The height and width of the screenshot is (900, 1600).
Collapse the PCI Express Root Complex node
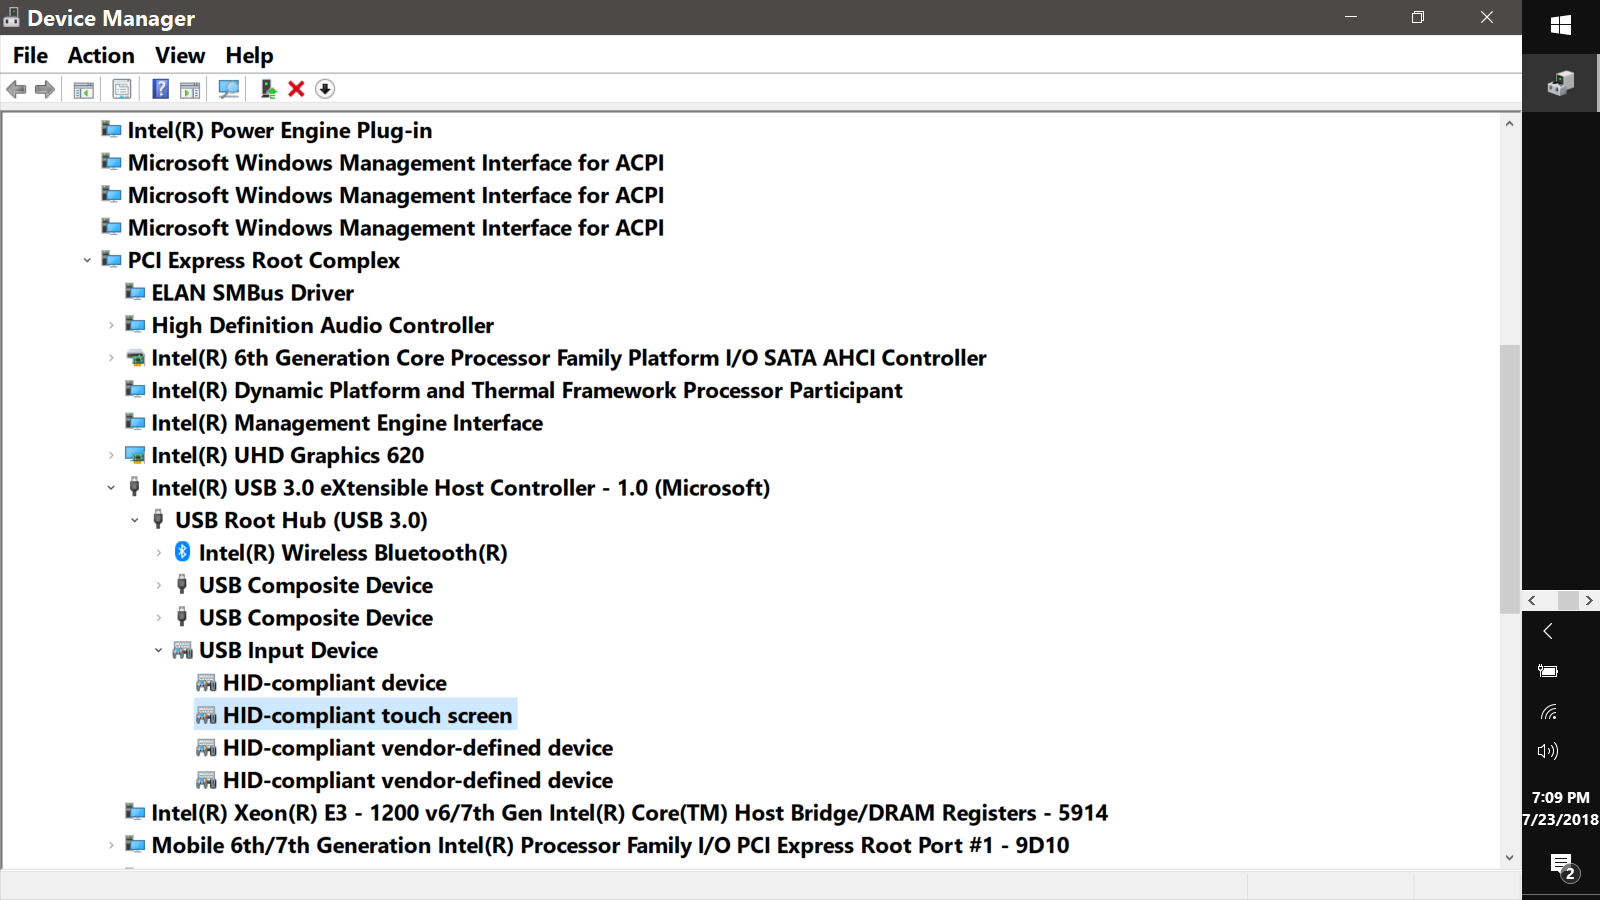[x=87, y=261]
